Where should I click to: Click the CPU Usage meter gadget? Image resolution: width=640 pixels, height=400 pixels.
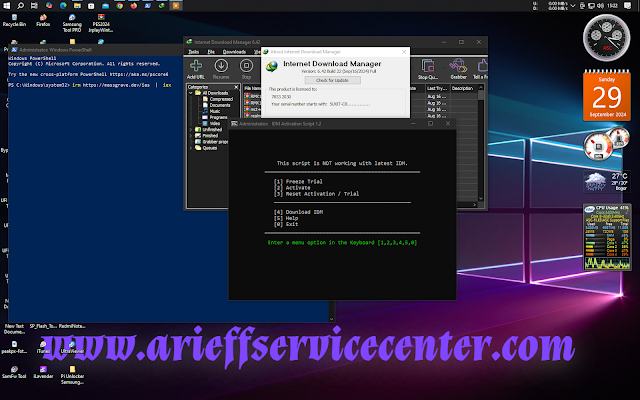click(607, 237)
